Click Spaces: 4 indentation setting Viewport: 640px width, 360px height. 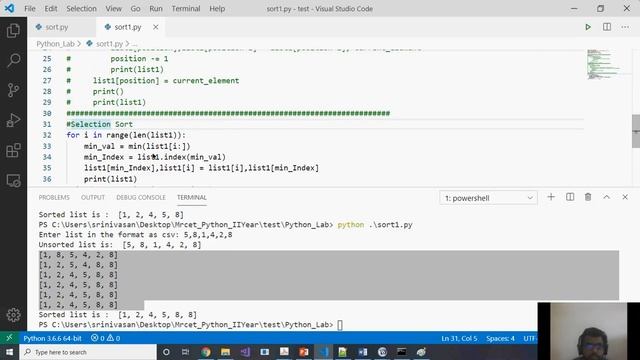pyautogui.click(x=500, y=338)
